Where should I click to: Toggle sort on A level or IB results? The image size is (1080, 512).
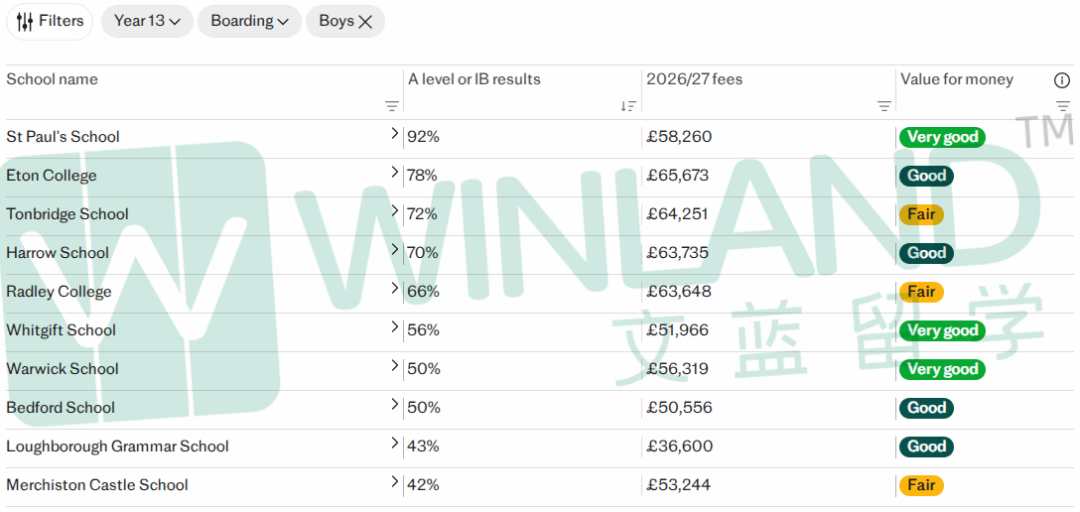(x=628, y=105)
